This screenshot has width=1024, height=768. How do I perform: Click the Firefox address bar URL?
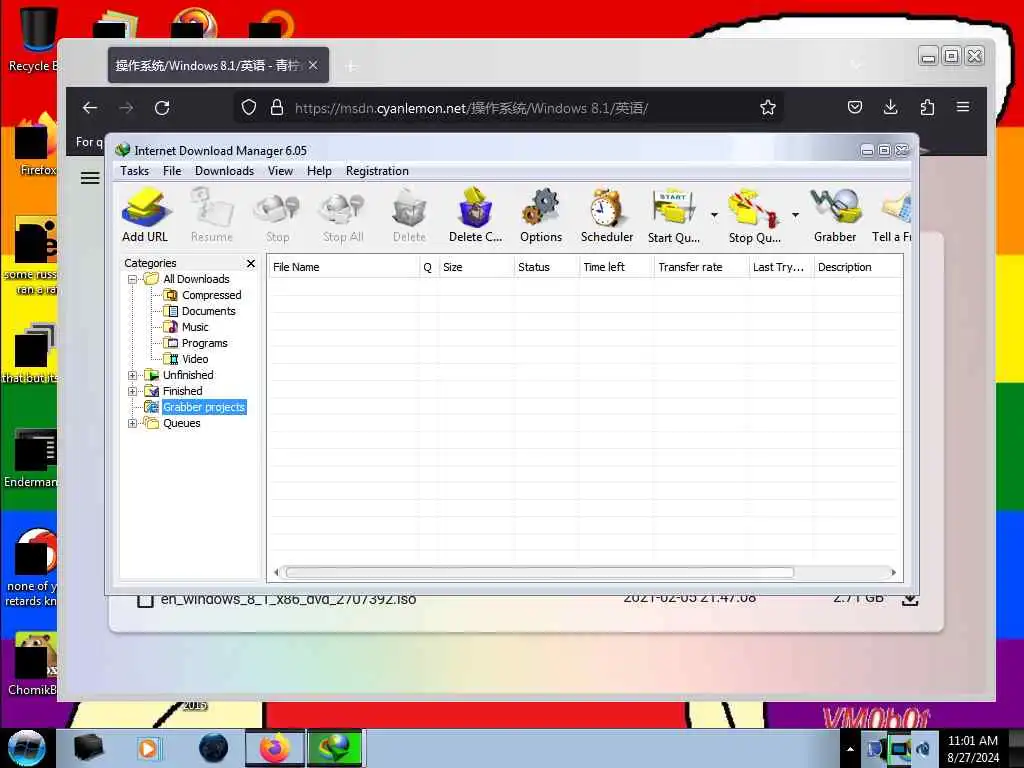(x=471, y=108)
